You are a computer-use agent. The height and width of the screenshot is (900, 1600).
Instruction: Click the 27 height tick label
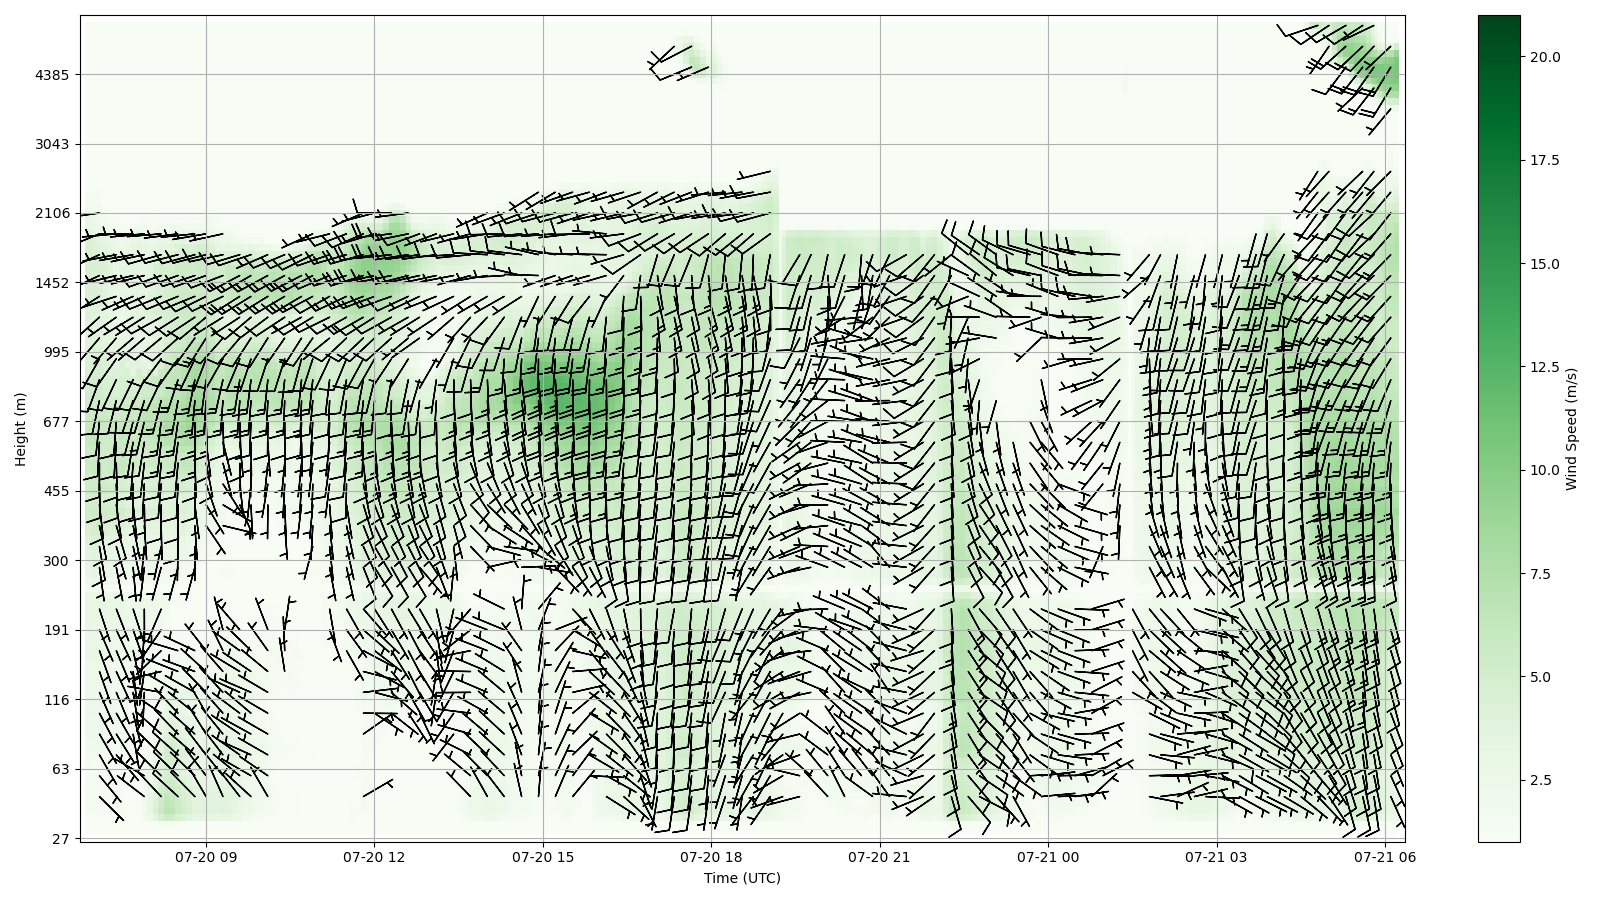pyautogui.click(x=60, y=839)
